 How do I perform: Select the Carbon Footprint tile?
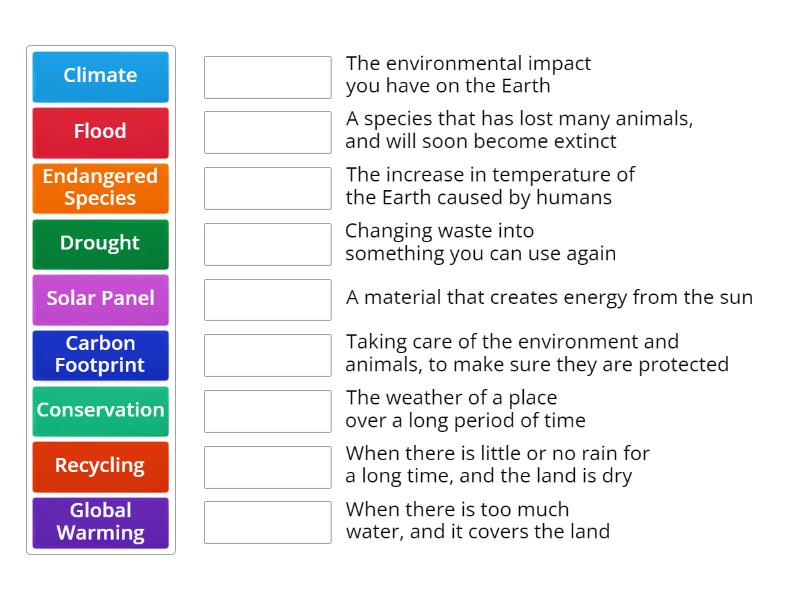tap(100, 355)
